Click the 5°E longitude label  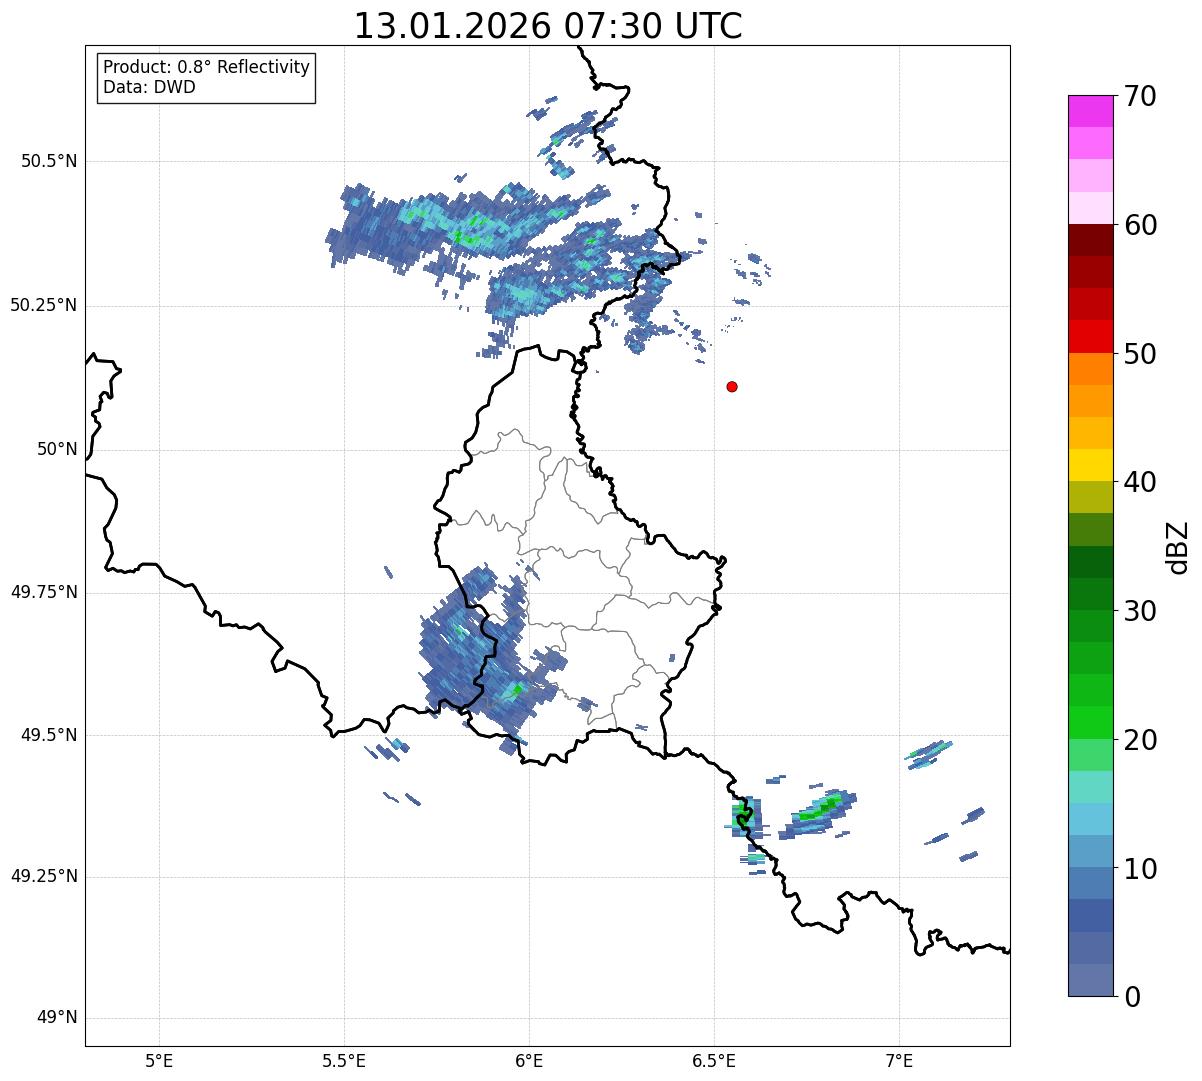159,1060
